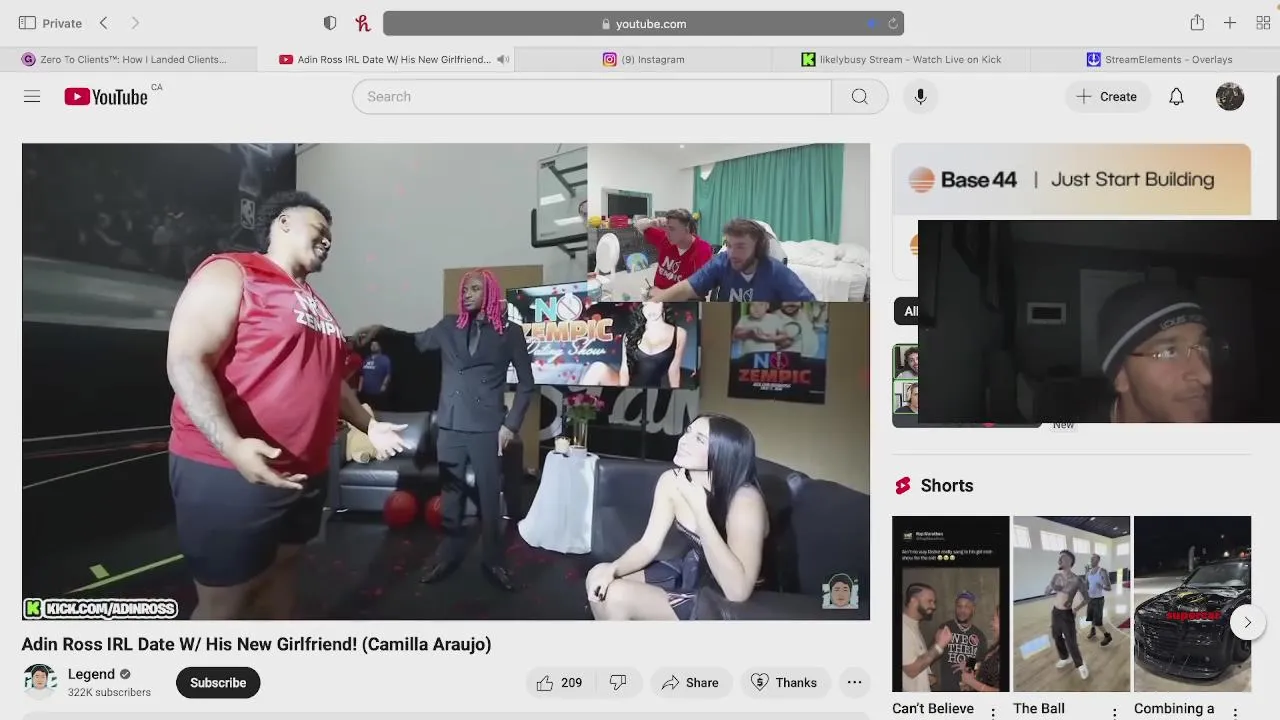Show the tab overview grid icon
This screenshot has width=1280, height=720.
coord(1263,23)
